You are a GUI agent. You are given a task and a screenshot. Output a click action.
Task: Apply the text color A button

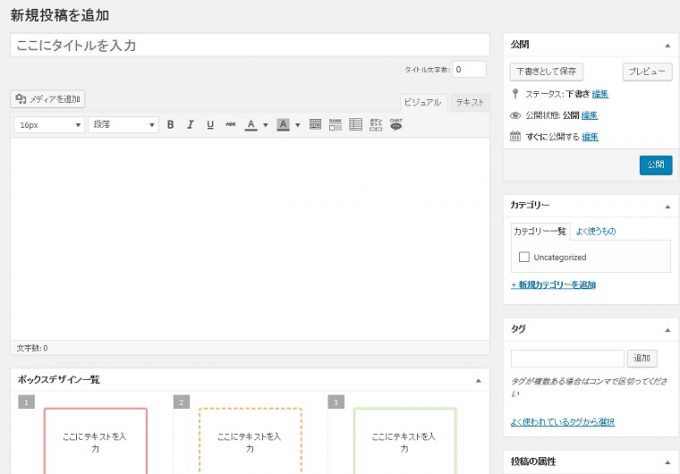pyautogui.click(x=251, y=125)
